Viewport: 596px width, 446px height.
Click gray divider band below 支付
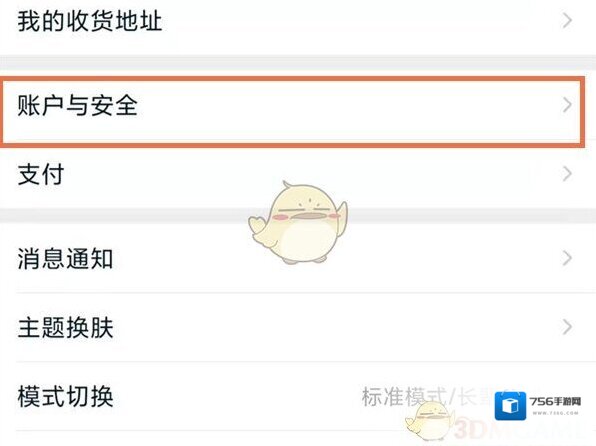click(298, 216)
